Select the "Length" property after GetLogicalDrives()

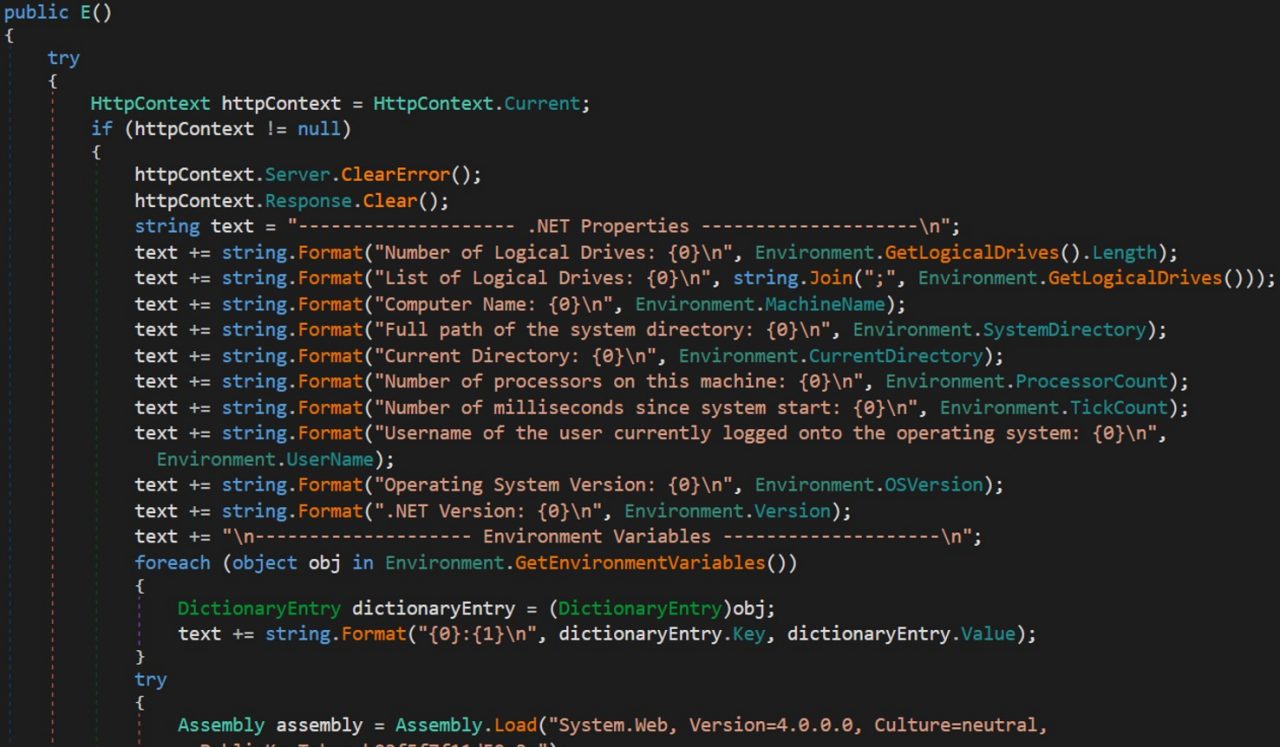pyautogui.click(x=1124, y=252)
